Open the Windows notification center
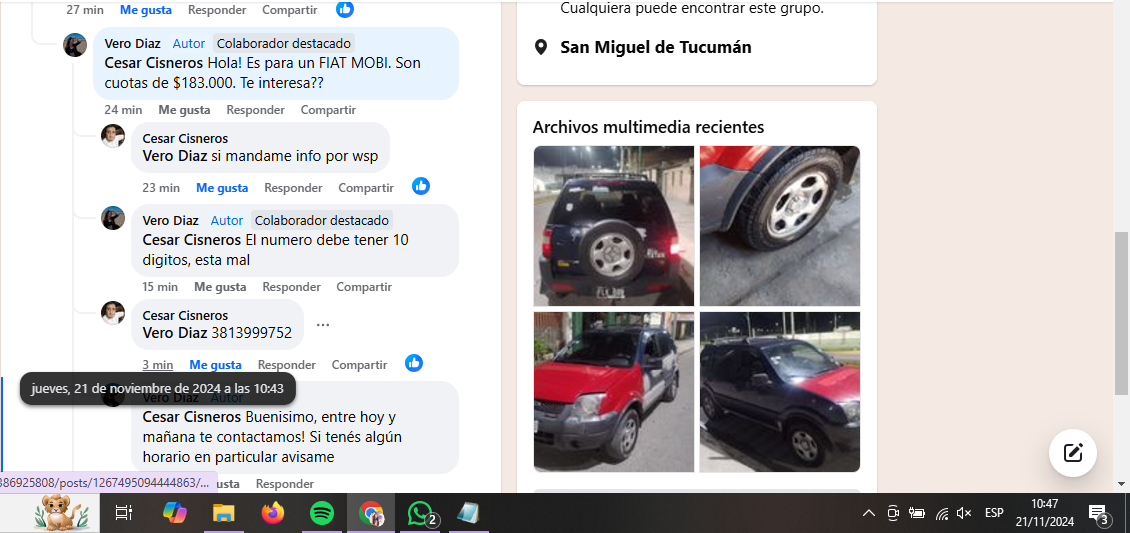 1098,514
